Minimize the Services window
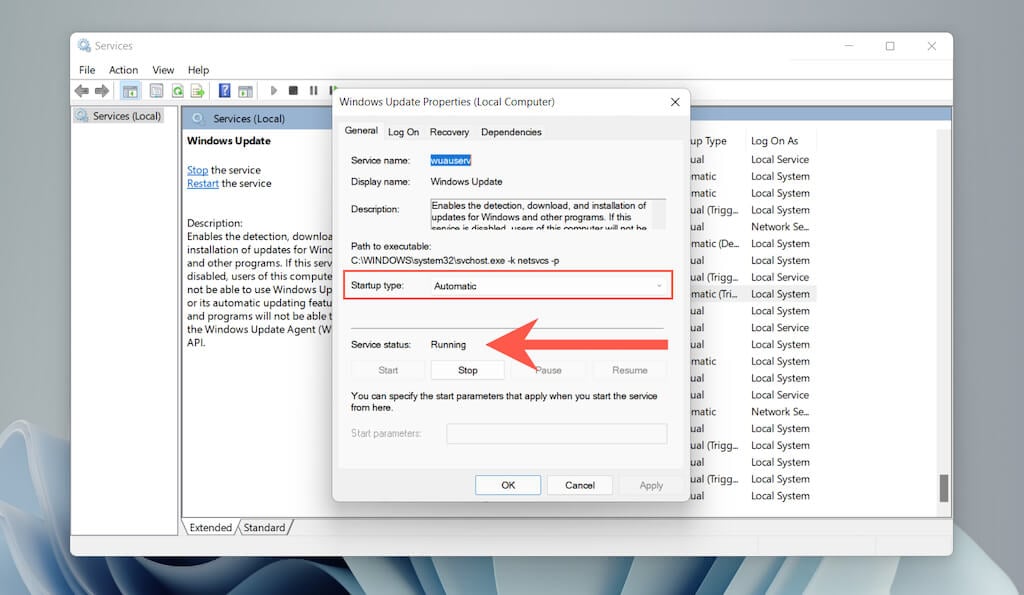Image resolution: width=1024 pixels, height=595 pixels. click(x=848, y=46)
